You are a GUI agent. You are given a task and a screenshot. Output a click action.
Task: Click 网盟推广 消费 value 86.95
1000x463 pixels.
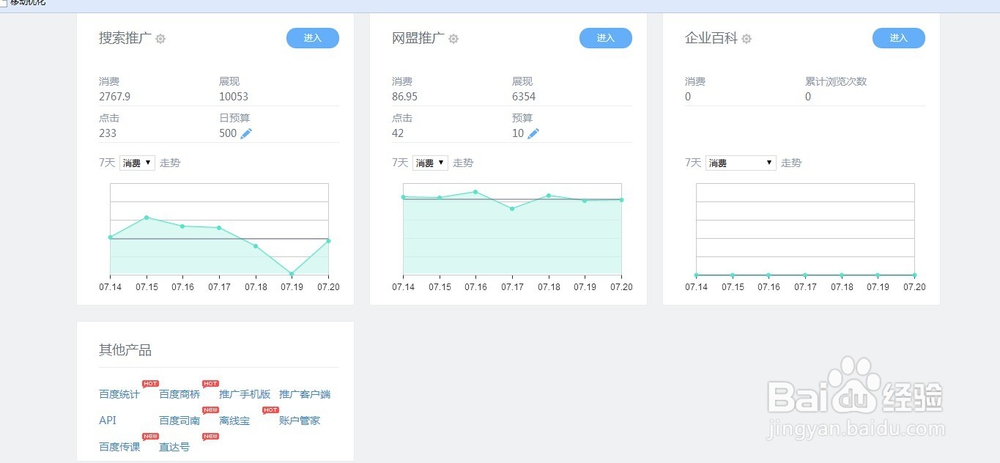point(405,97)
